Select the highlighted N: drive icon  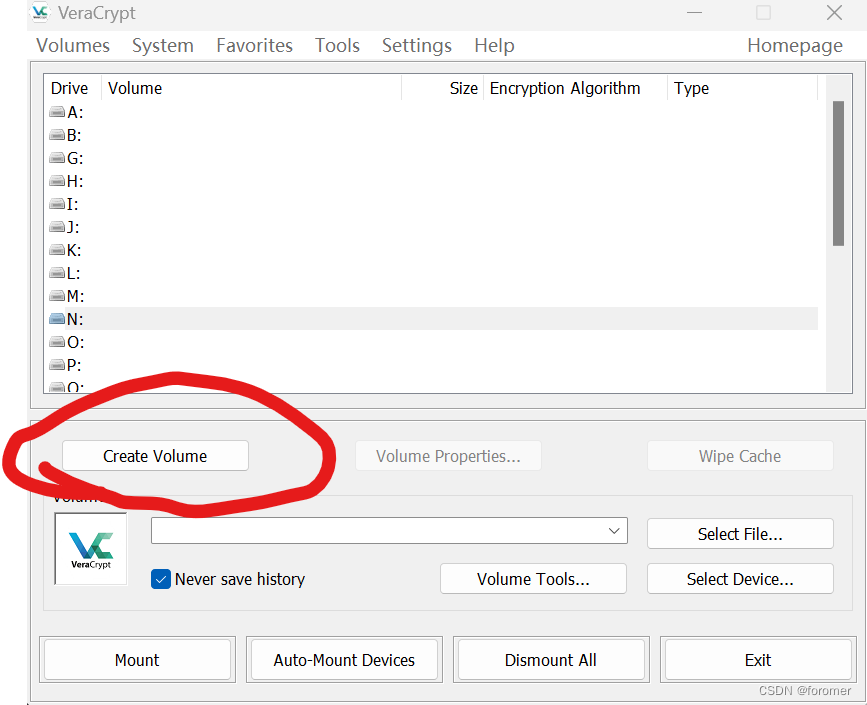click(x=57, y=318)
